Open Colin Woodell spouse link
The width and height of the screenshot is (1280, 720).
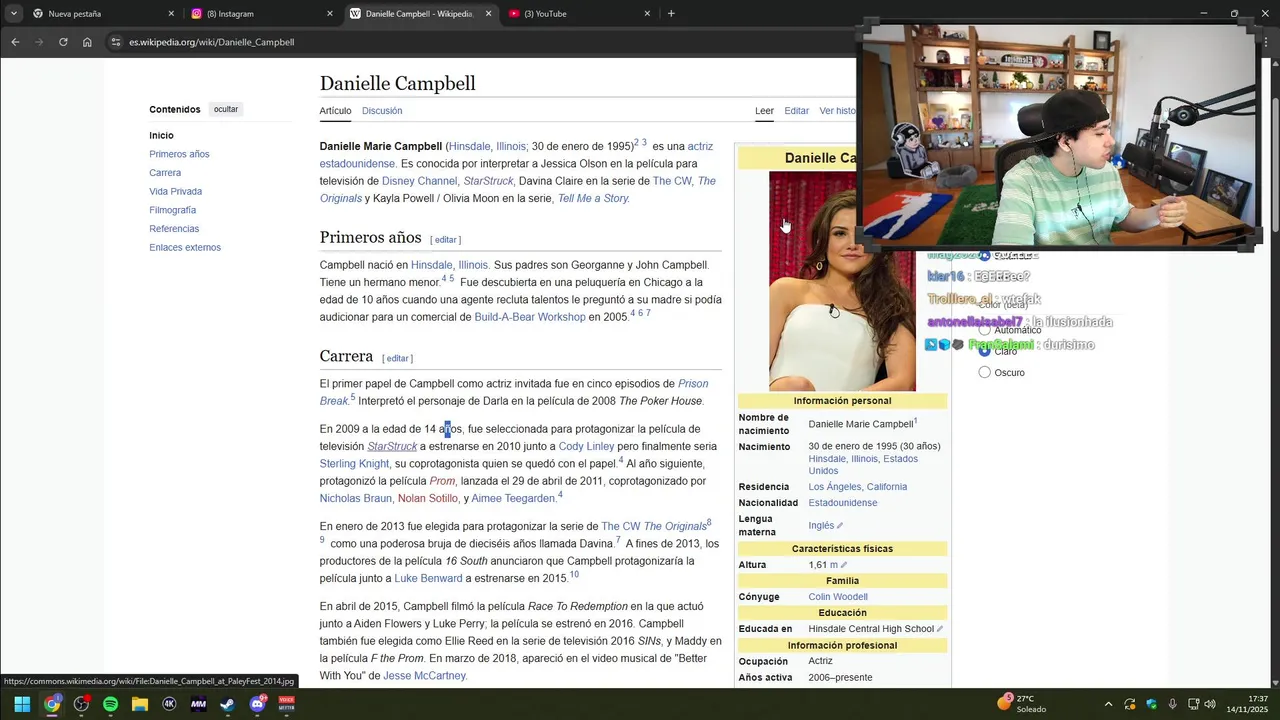[838, 597]
